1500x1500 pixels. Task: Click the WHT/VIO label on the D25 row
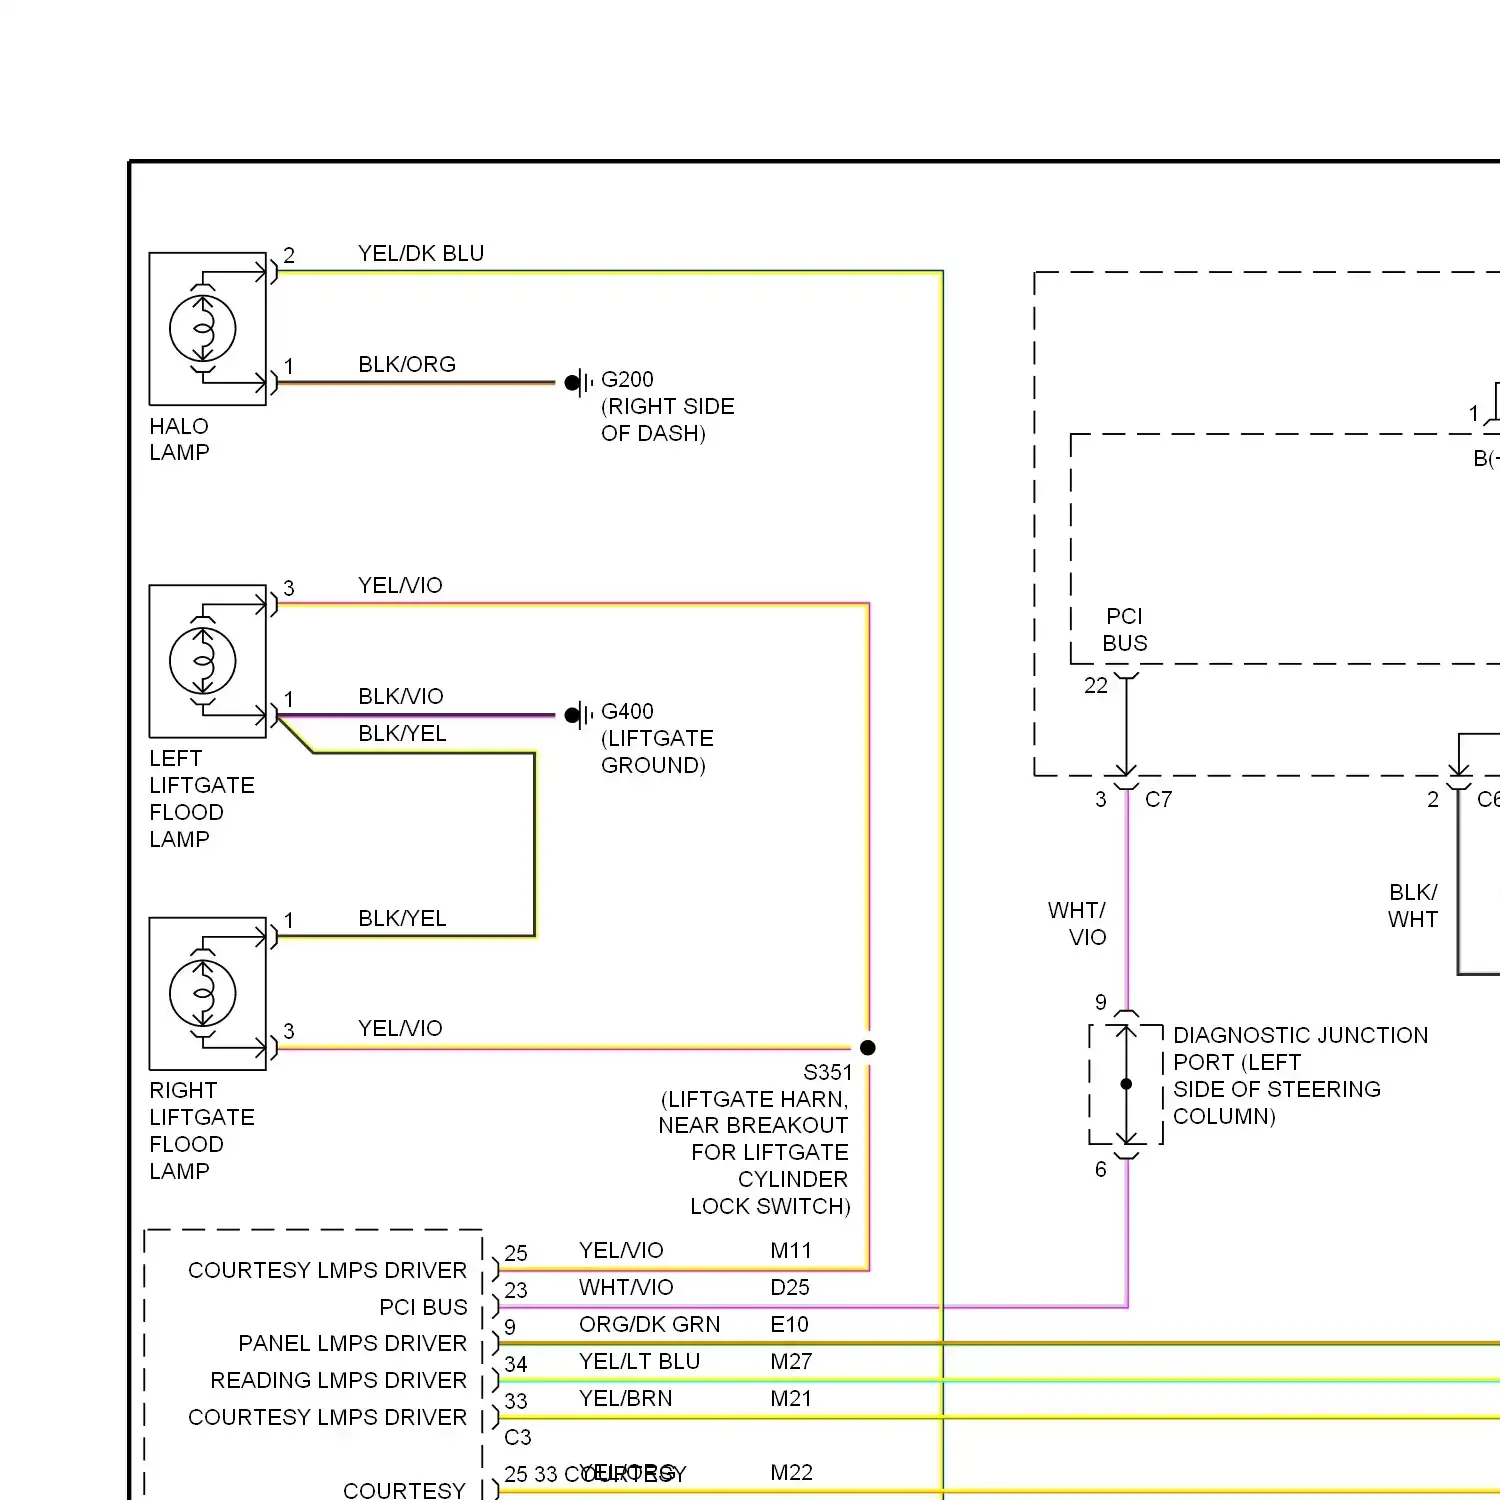626,1288
